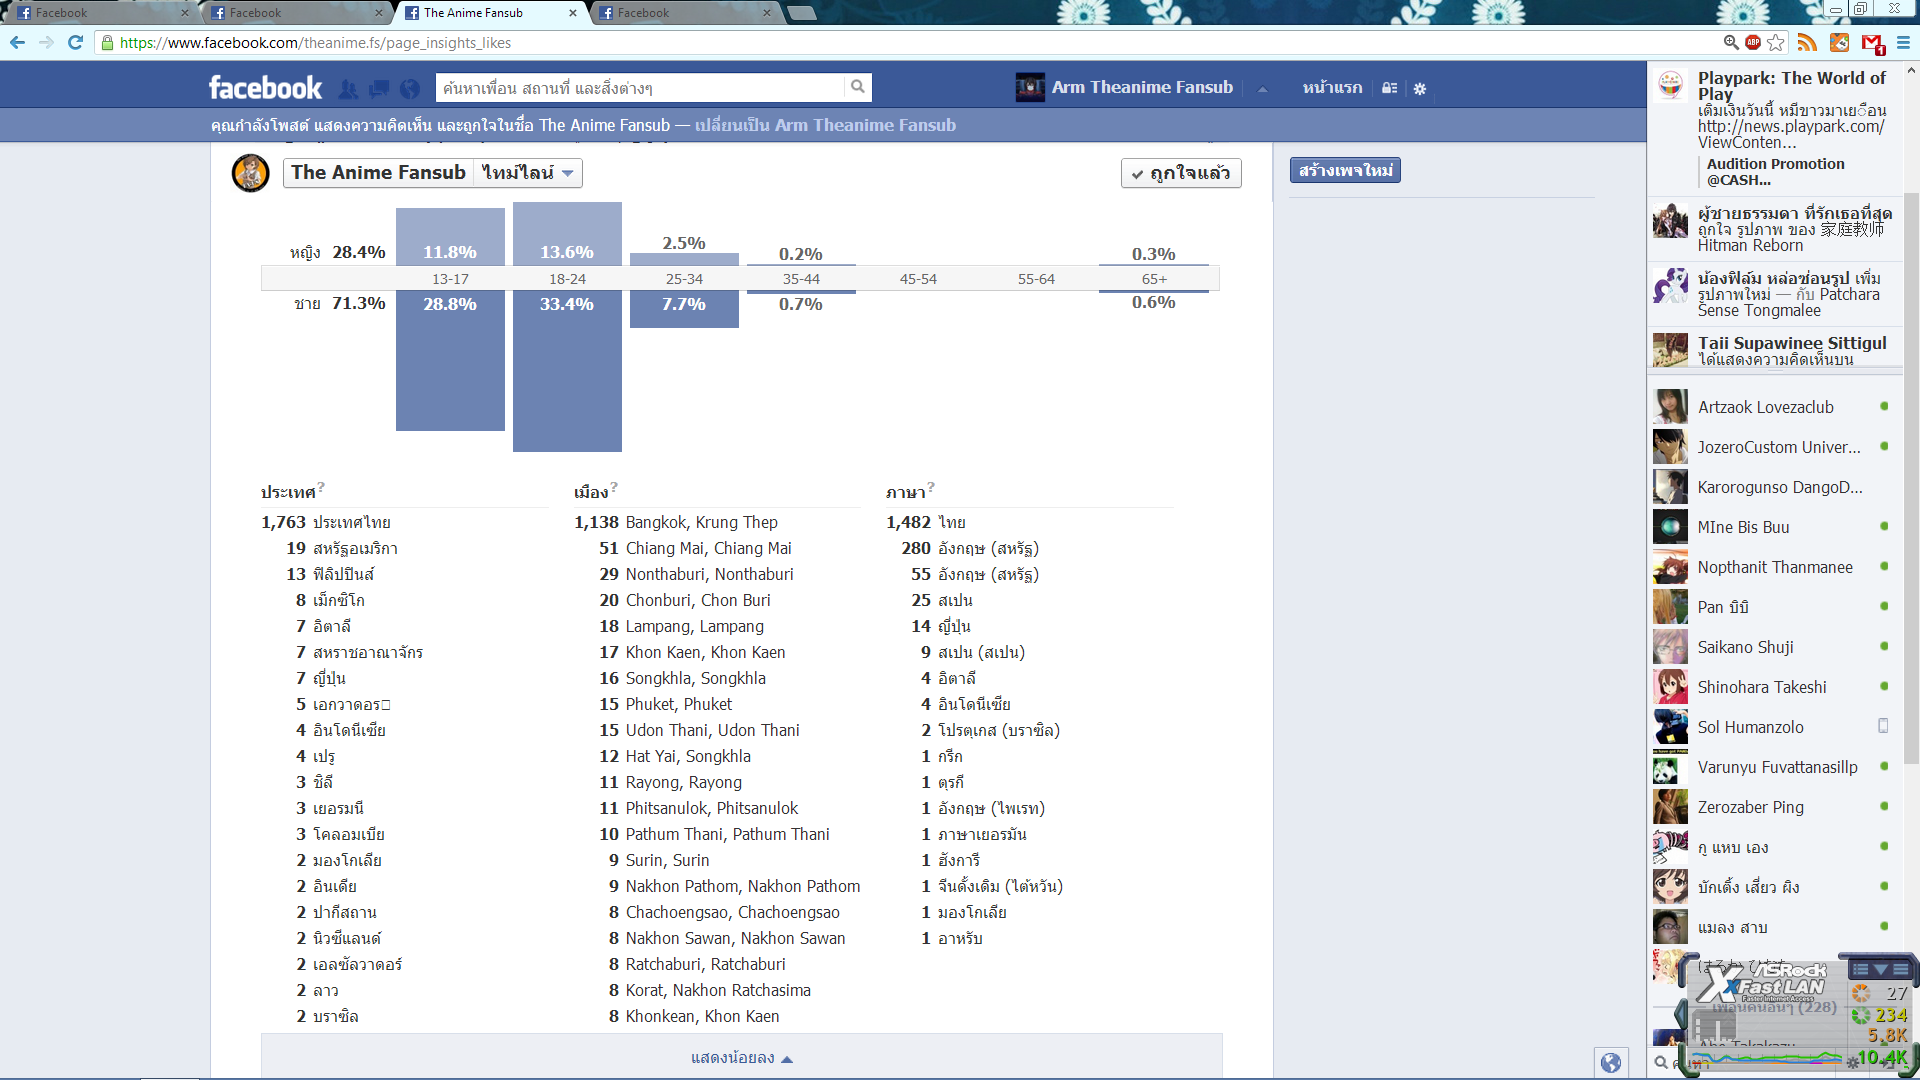Click the create new page button
Image resolution: width=1920 pixels, height=1080 pixels.
pyautogui.click(x=1345, y=170)
